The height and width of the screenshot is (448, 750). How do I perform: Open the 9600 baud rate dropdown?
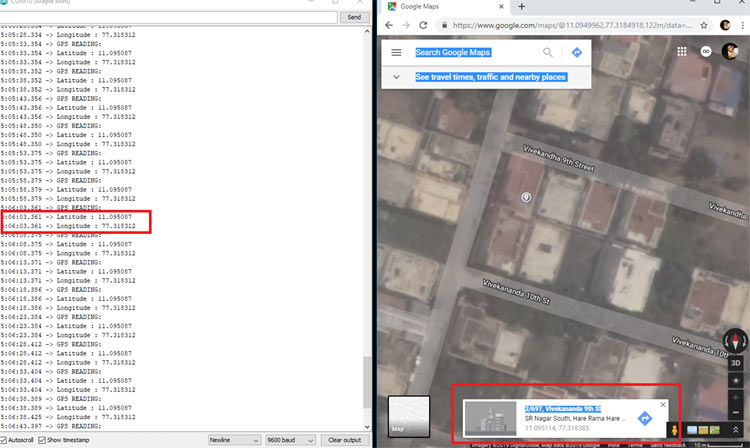[290, 440]
